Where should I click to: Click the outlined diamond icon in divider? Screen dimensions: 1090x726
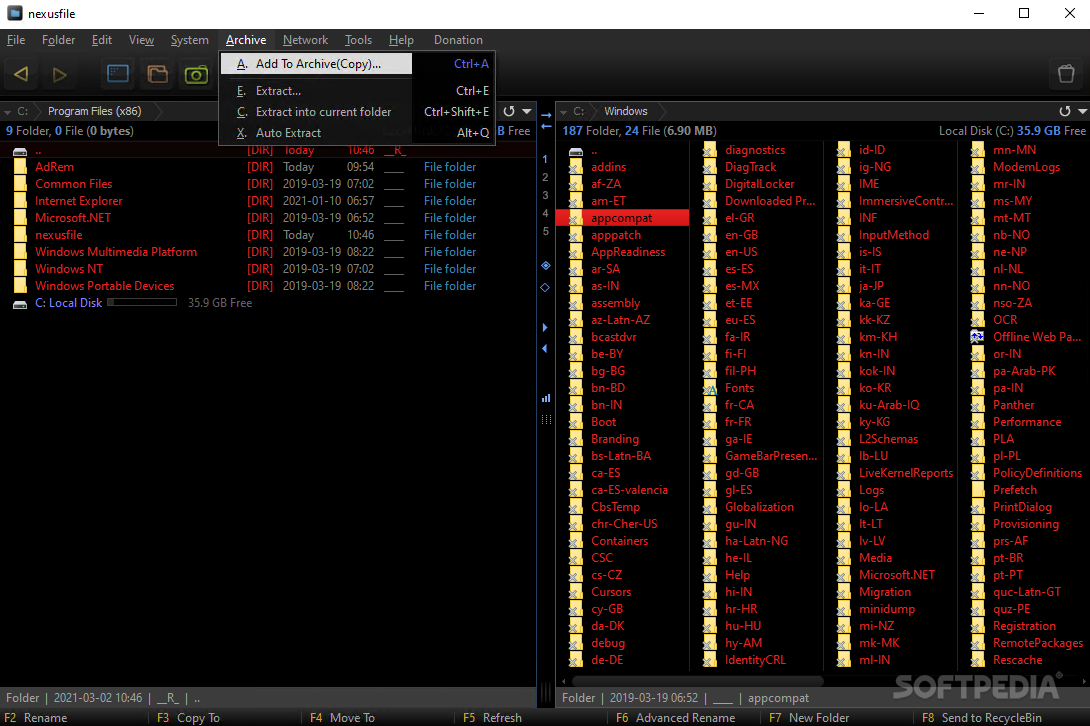(x=546, y=287)
